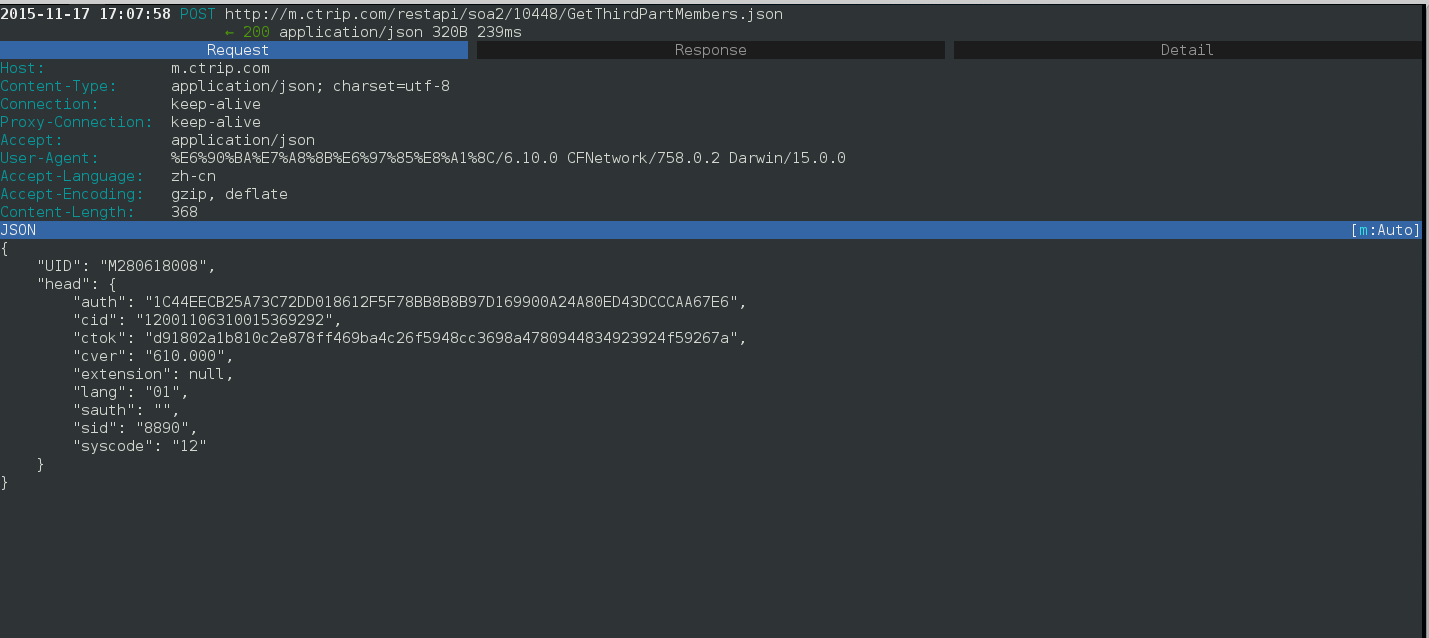Select the User-Agent header value

508,158
